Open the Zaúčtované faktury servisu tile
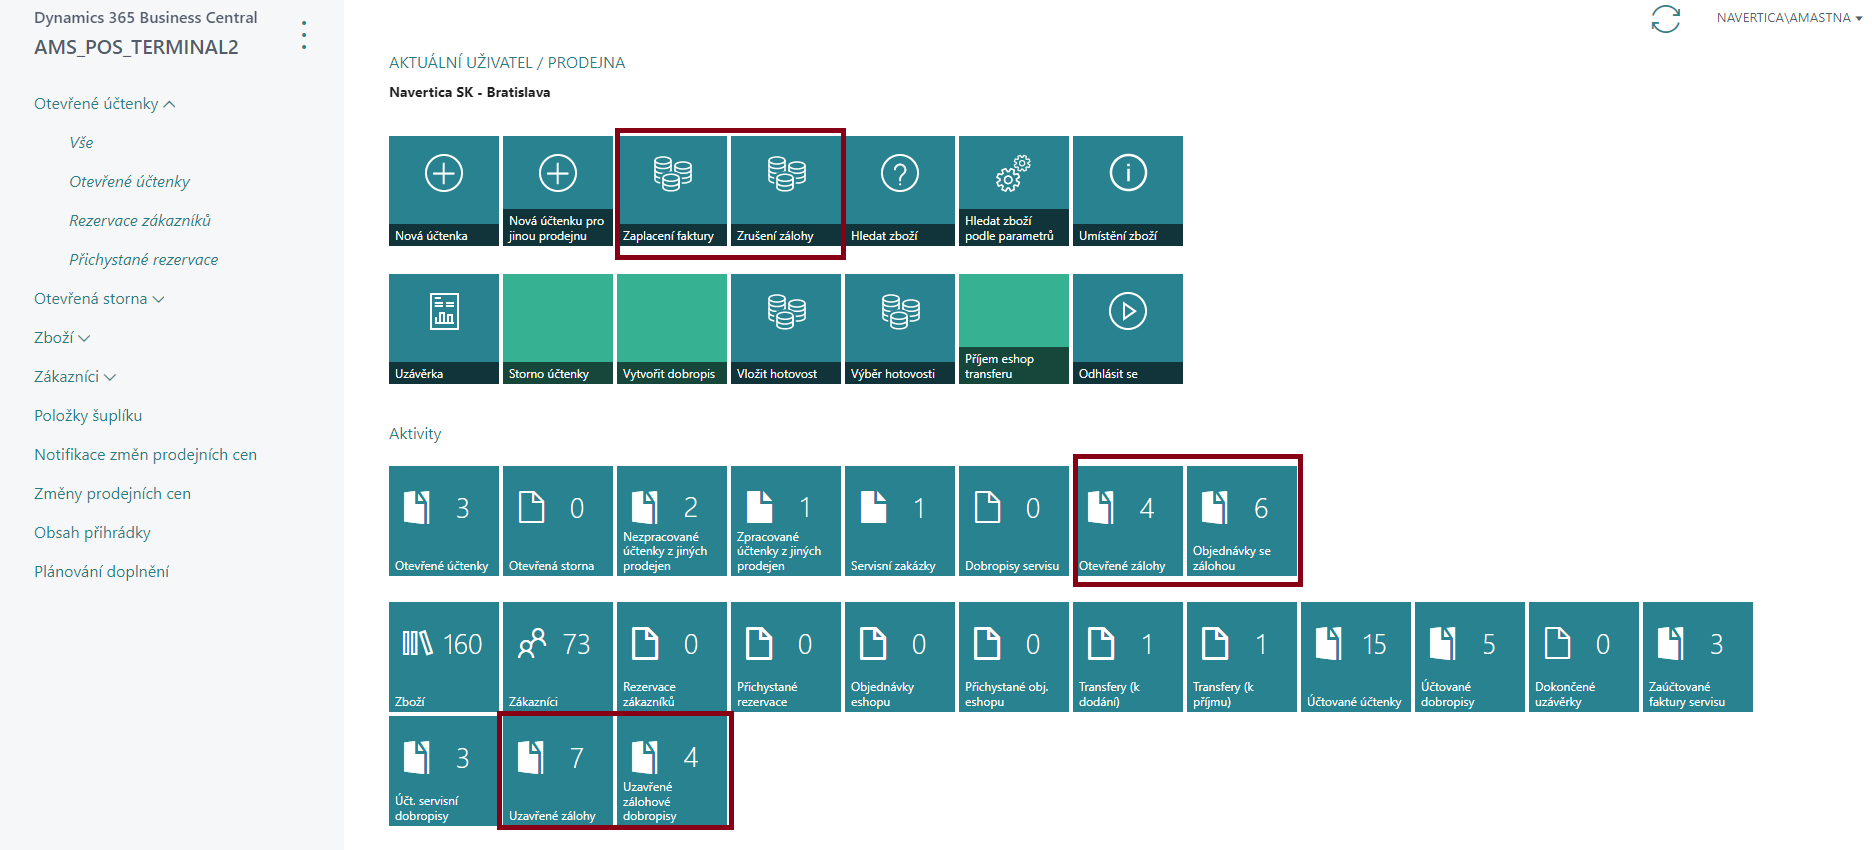Viewport: 1872px width, 850px height. 1698,657
